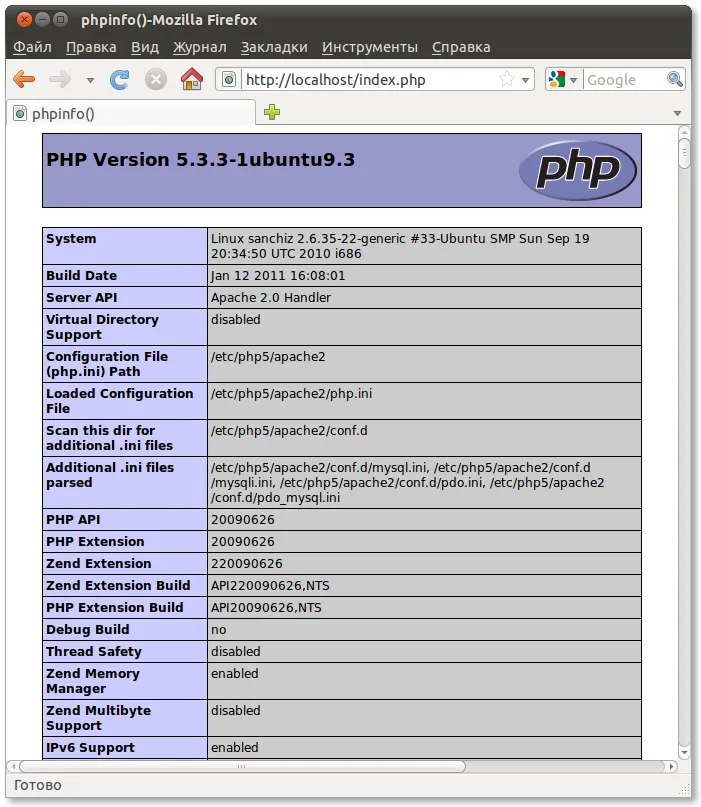This screenshot has height=807, width=701.
Task: Open the Закладки menu
Action: pyautogui.click(x=274, y=47)
